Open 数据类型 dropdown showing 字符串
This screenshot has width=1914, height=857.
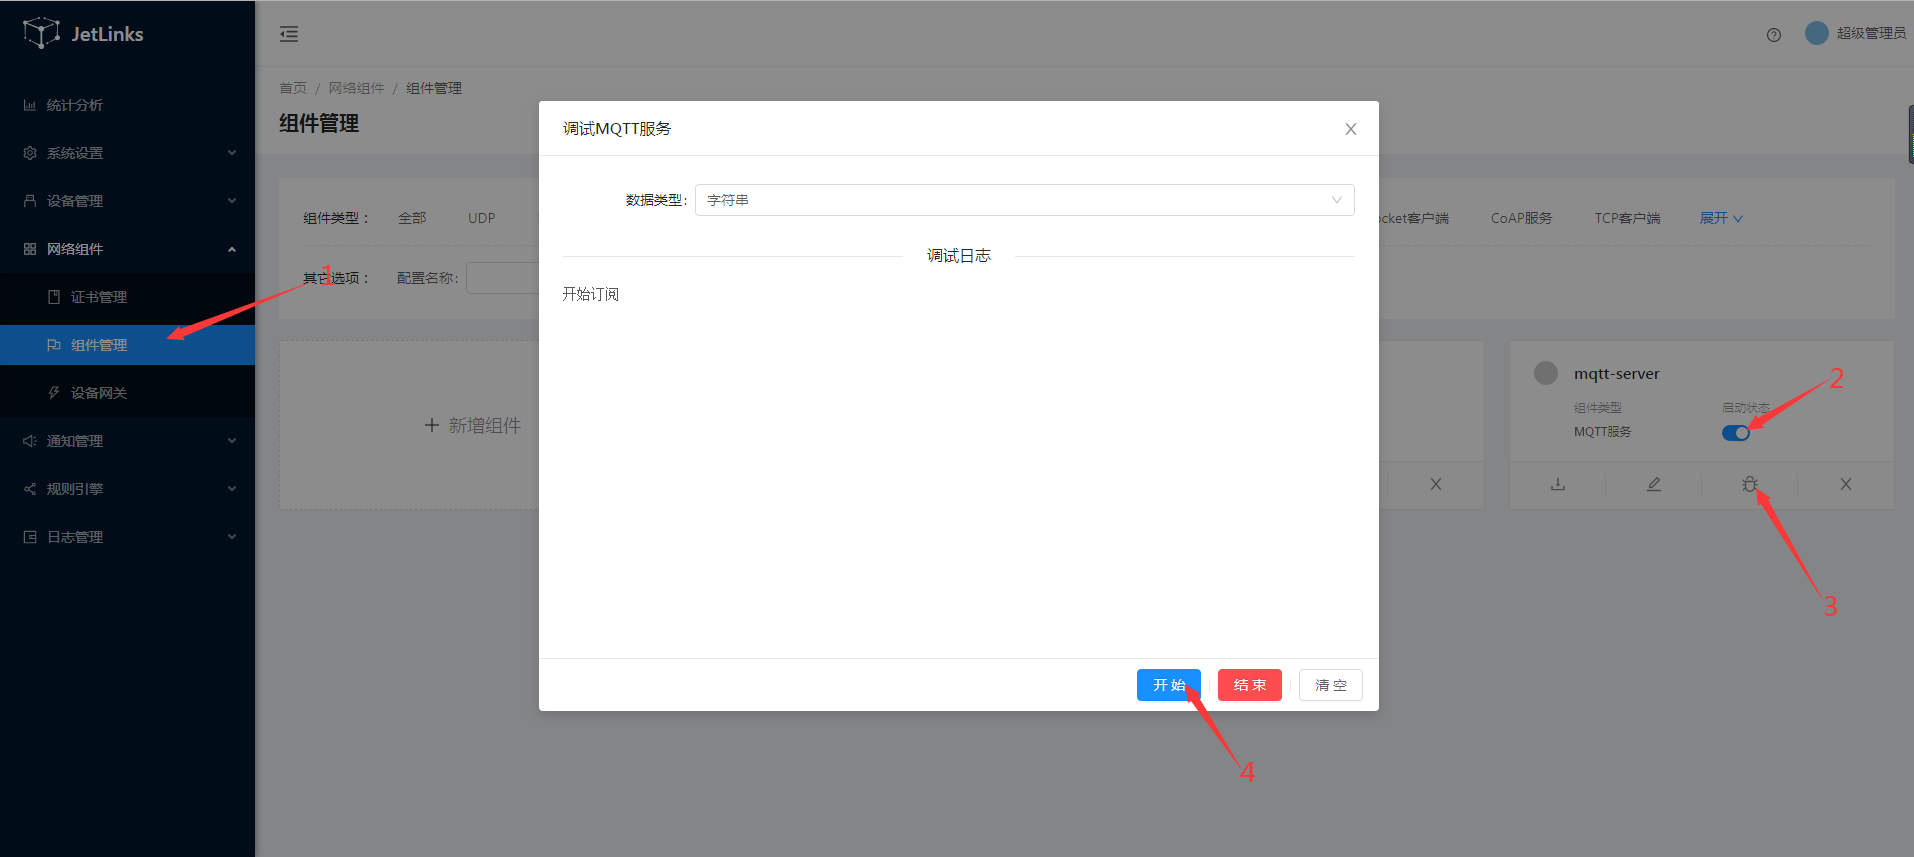pyautogui.click(x=1025, y=200)
